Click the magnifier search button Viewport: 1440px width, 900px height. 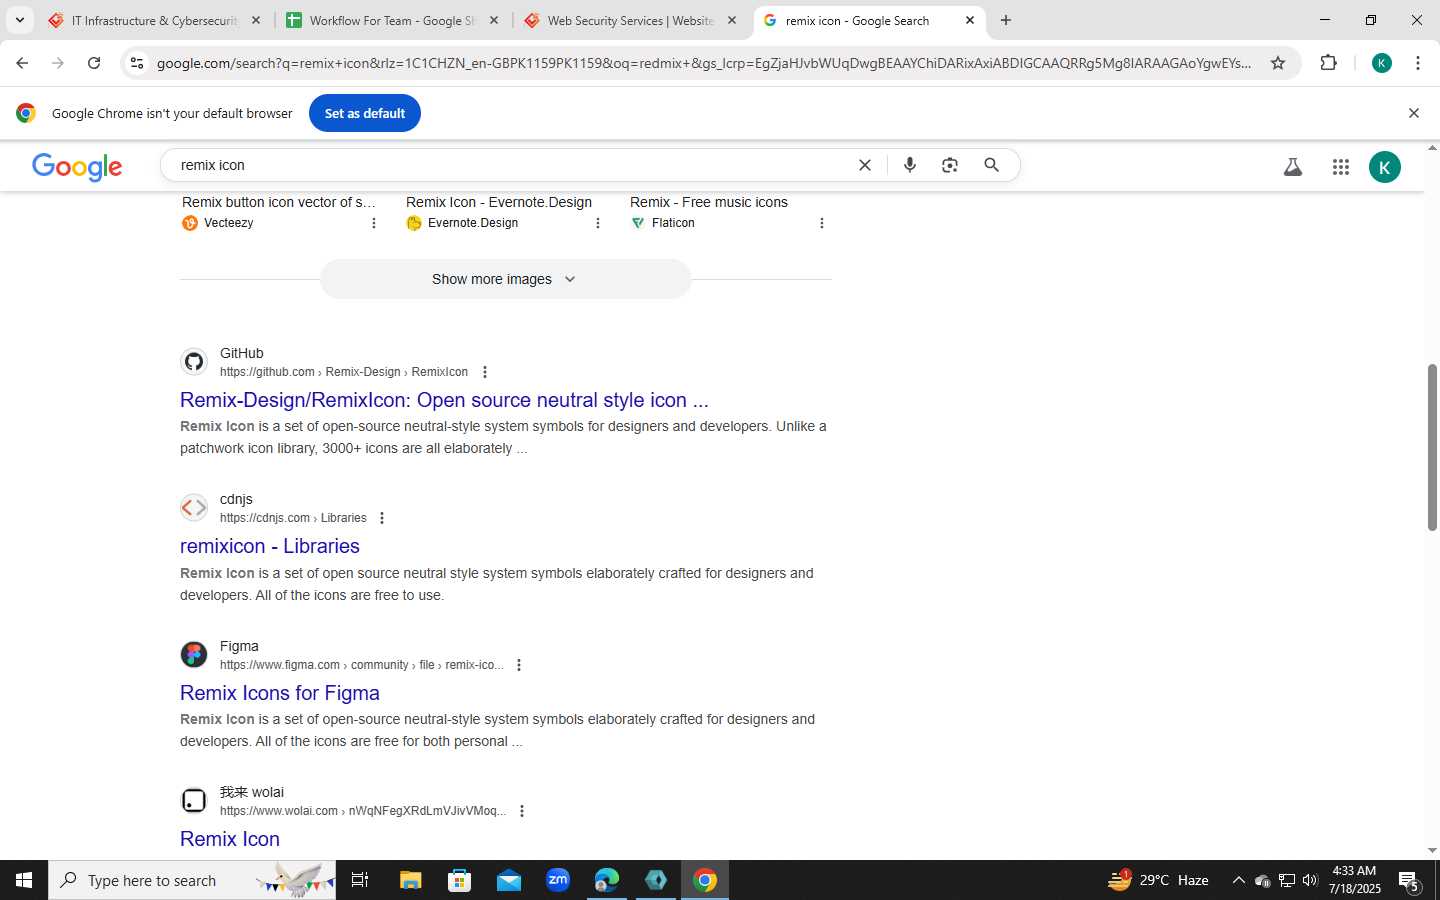[x=991, y=165]
